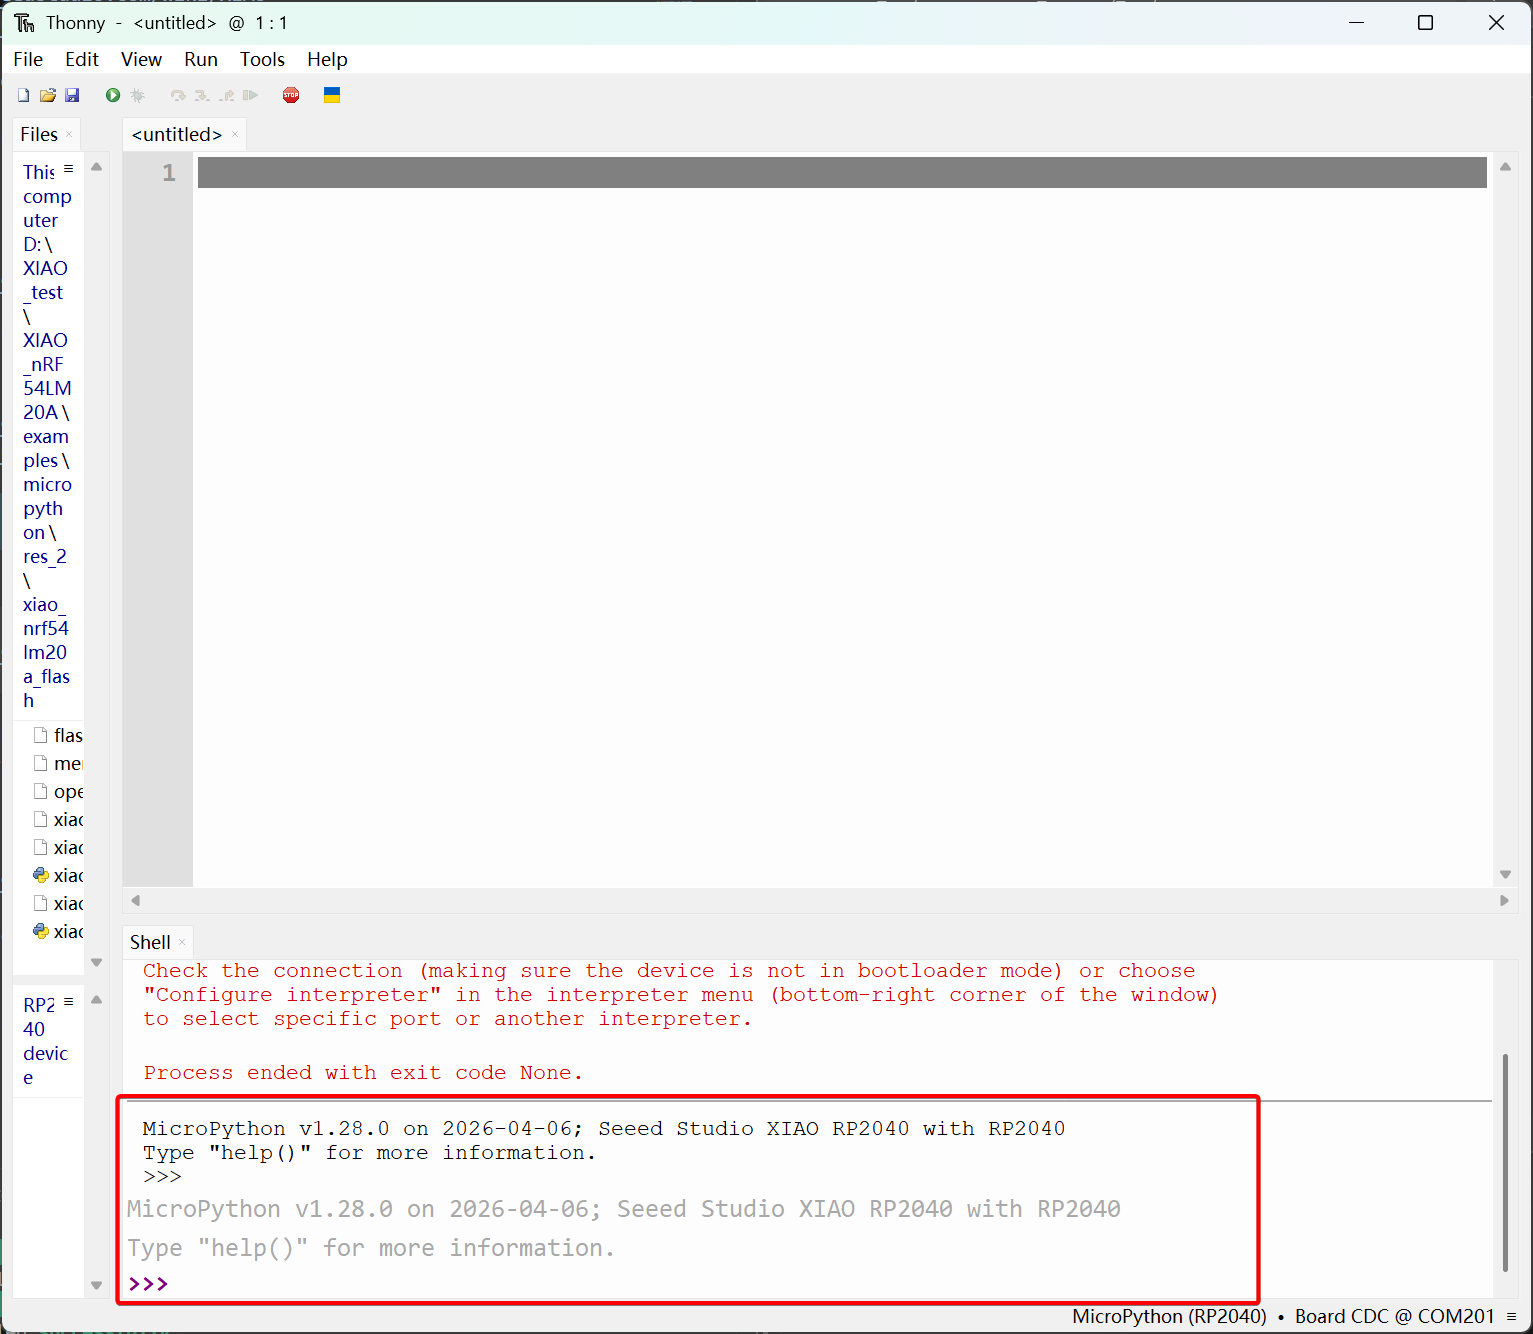Image resolution: width=1533 pixels, height=1334 pixels.
Task: Click the editor horizontal scrollbar left arrow
Action: pyautogui.click(x=135, y=900)
